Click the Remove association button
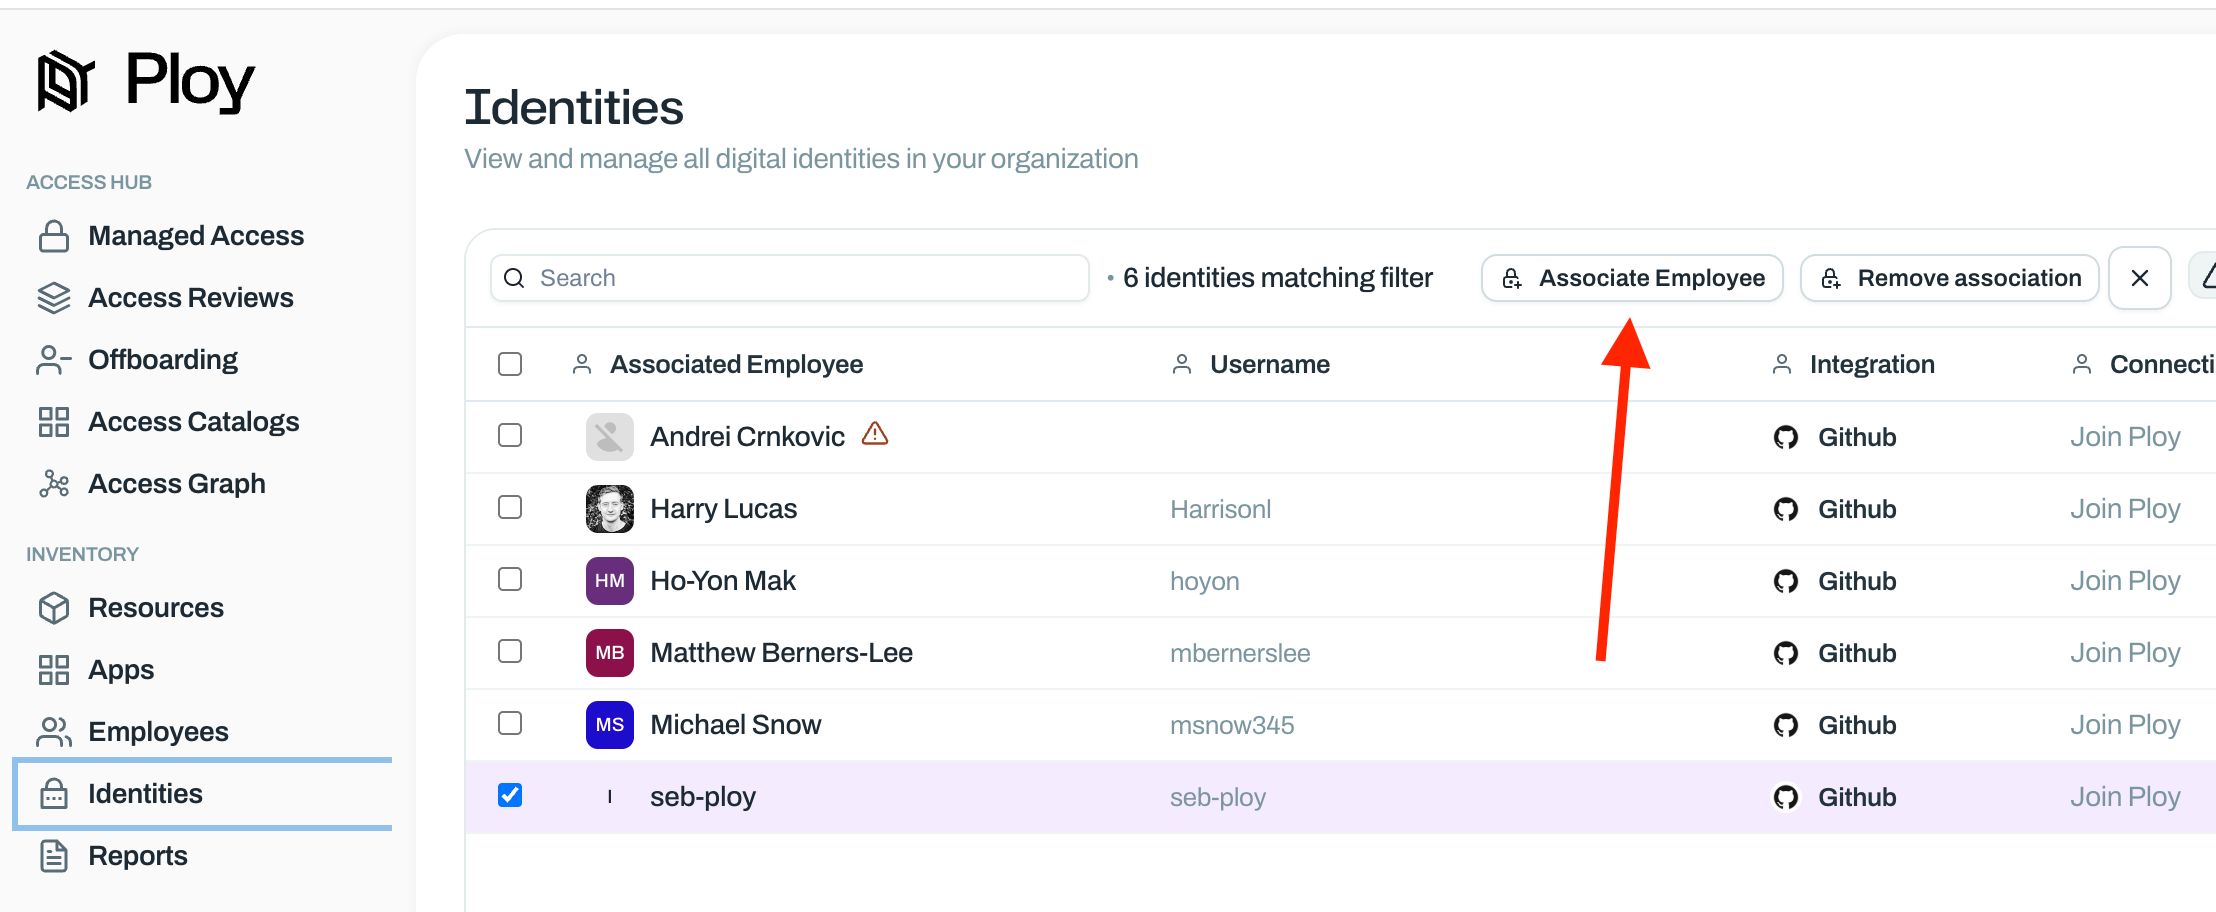 pos(1949,278)
